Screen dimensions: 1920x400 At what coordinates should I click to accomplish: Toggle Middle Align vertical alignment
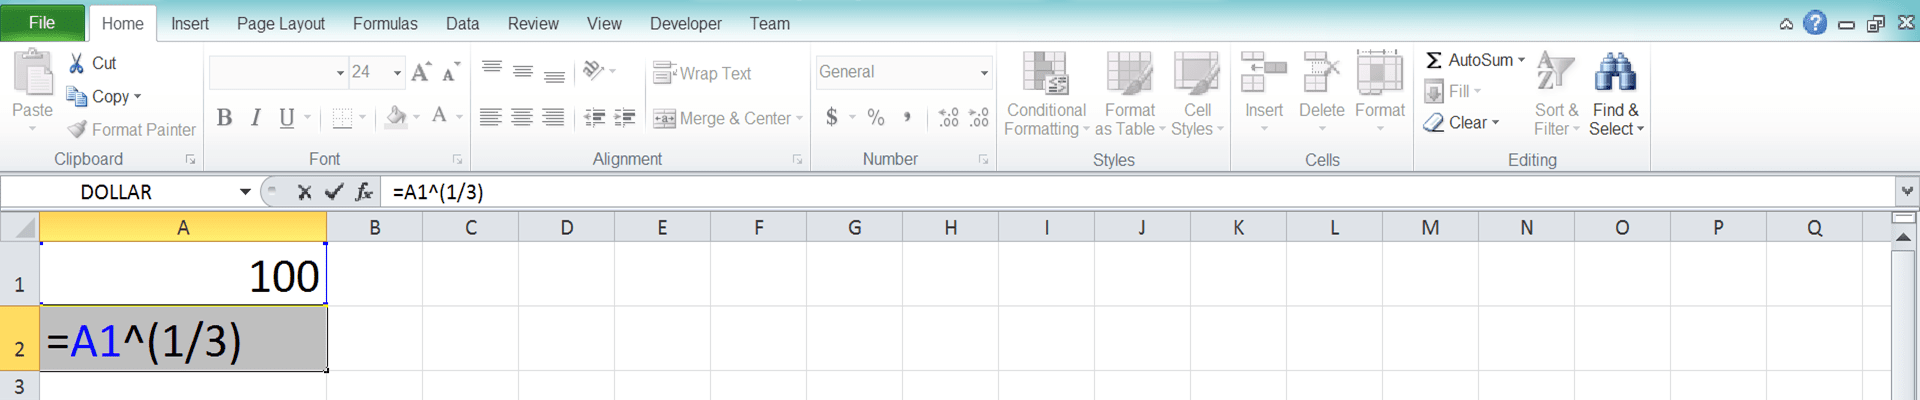click(x=523, y=71)
